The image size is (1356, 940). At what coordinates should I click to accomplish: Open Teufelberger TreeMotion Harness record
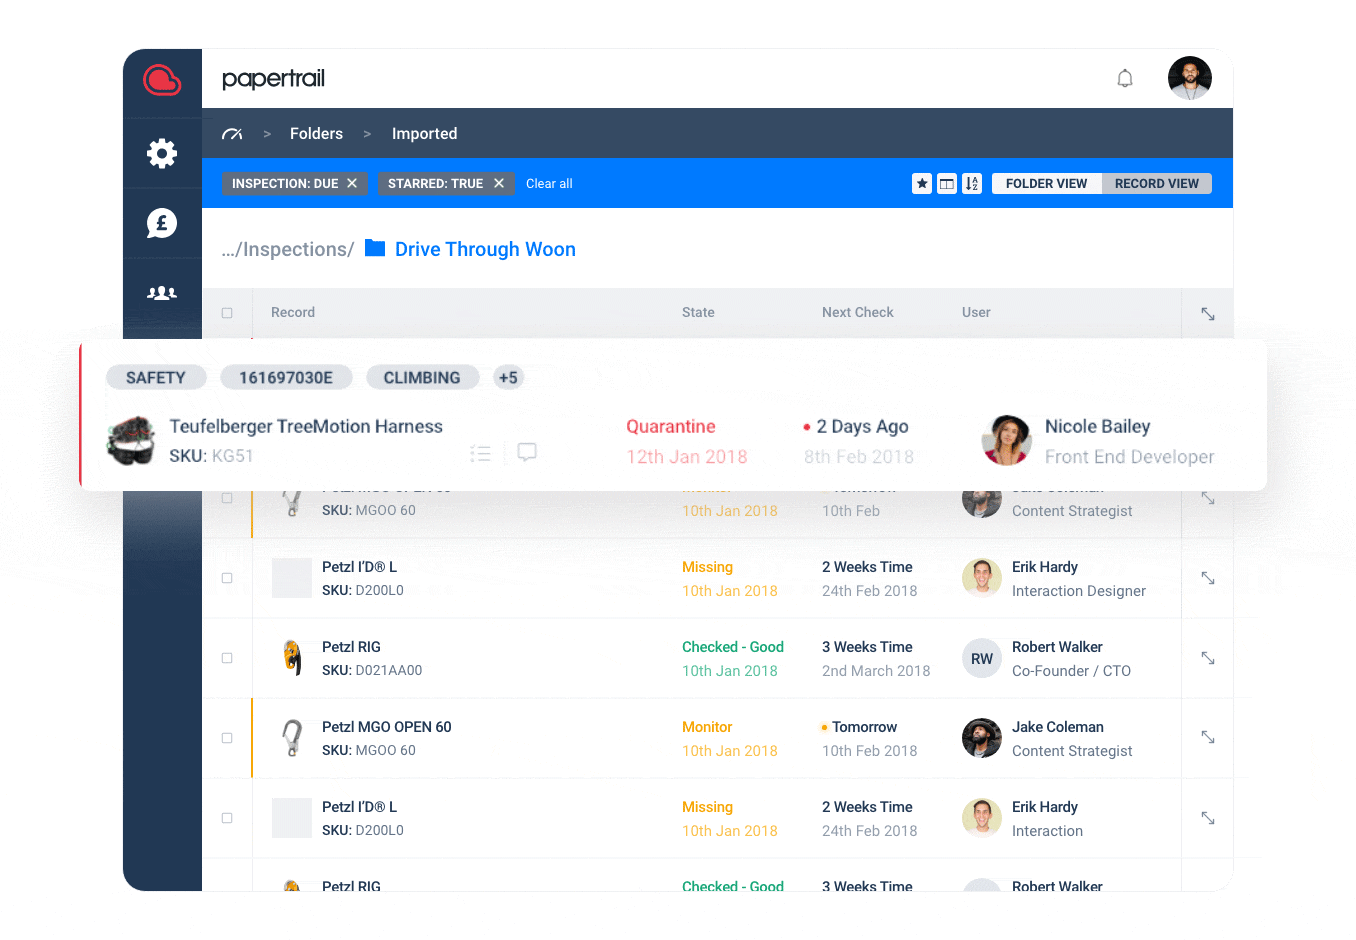click(306, 426)
